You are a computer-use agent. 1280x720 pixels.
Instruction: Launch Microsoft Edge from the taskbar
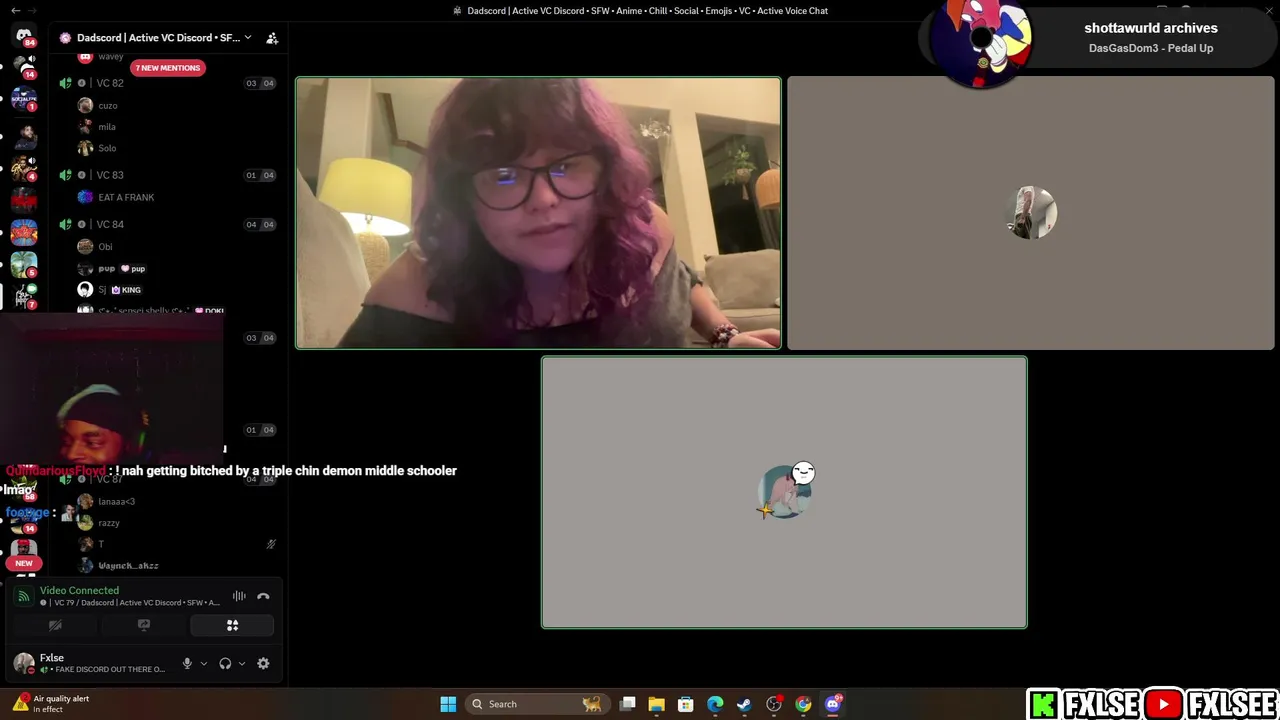715,704
